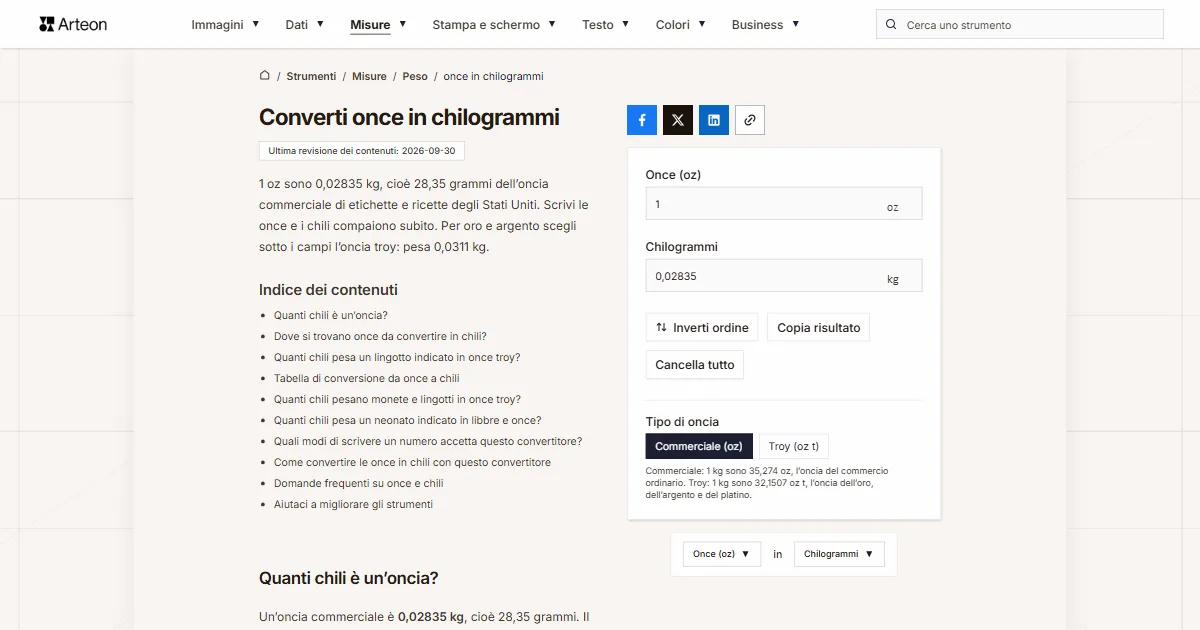Jump to 'Quali modi di scrivere un numero'
Screen dimensions: 1200x630
[x=428, y=441]
